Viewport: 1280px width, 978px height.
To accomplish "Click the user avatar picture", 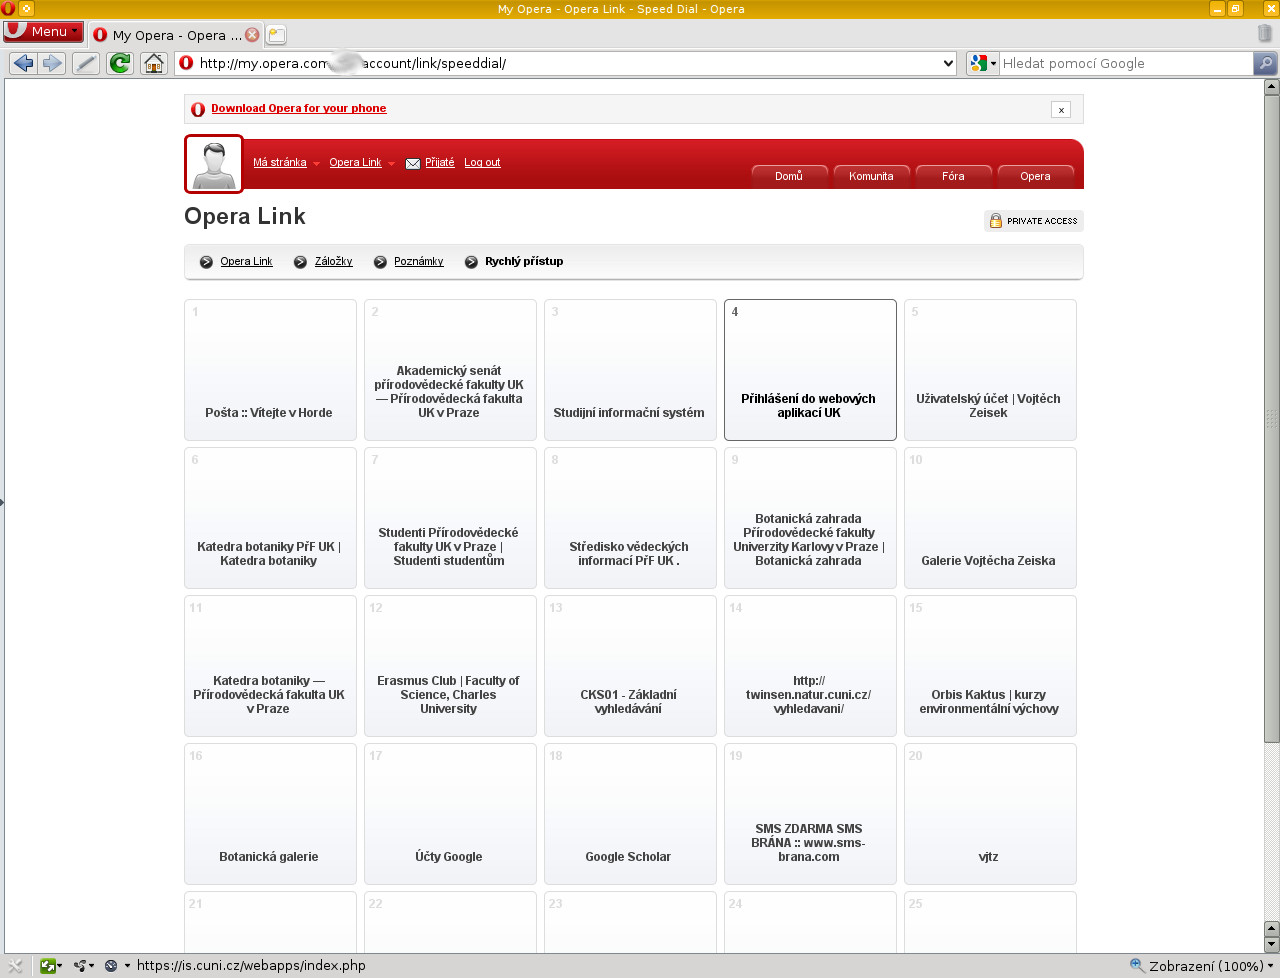I will click(x=214, y=164).
